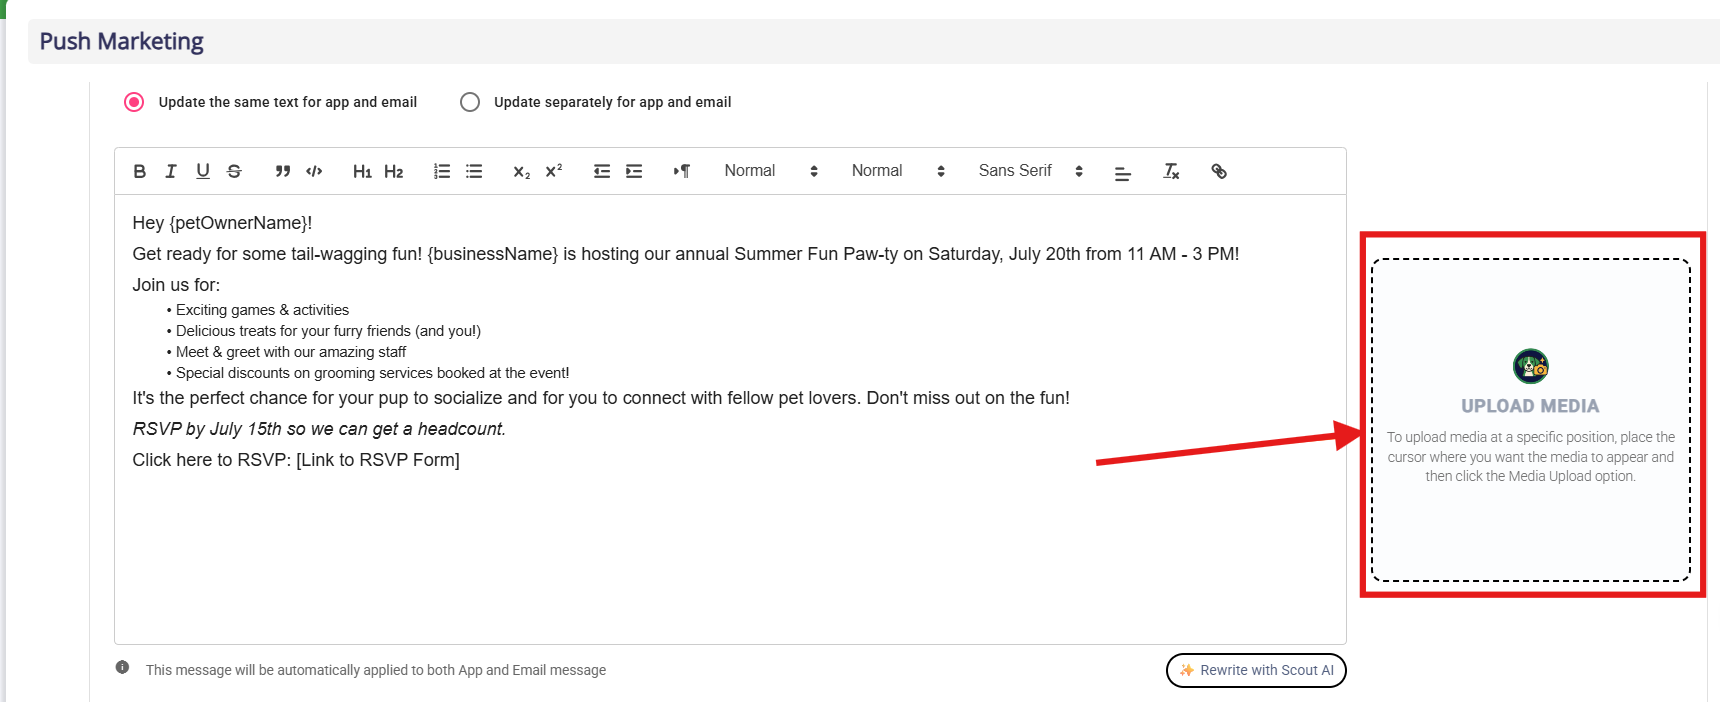Switch text direction to right-to-left
1720x702 pixels.
(682, 171)
